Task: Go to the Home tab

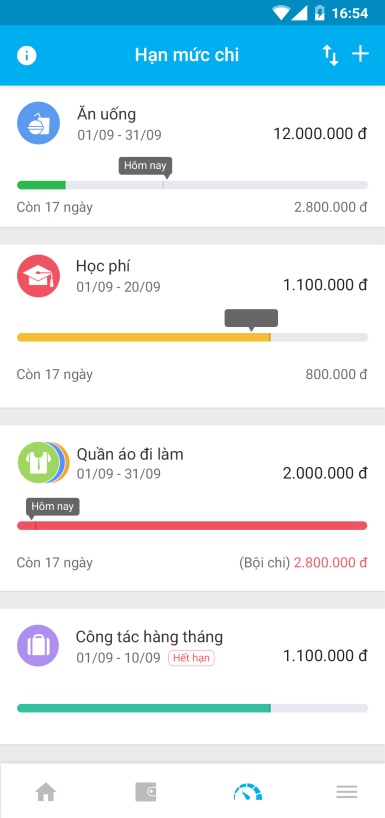Action: (x=46, y=792)
